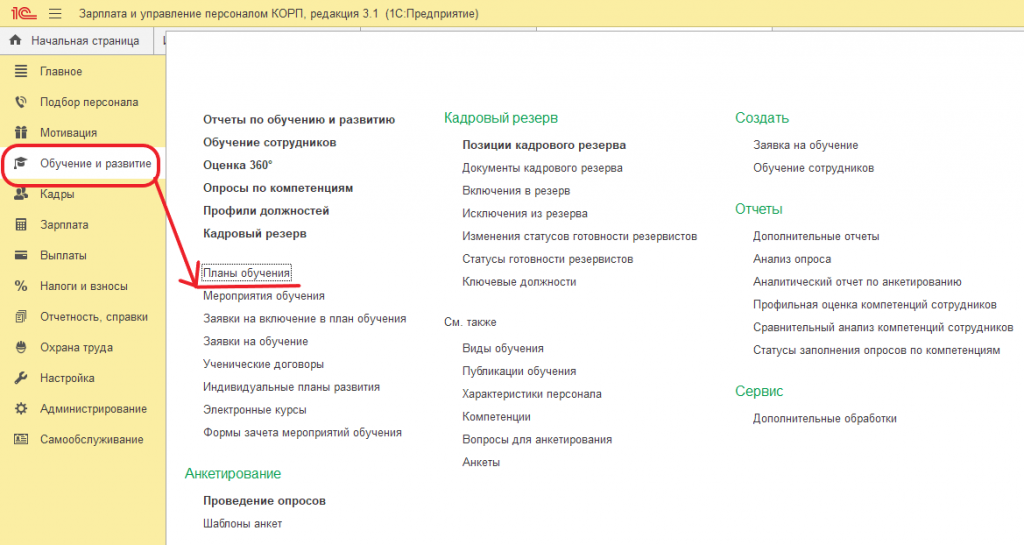
Task: Open Сравнительный анализ компетенций сотрудников
Action: click(883, 328)
